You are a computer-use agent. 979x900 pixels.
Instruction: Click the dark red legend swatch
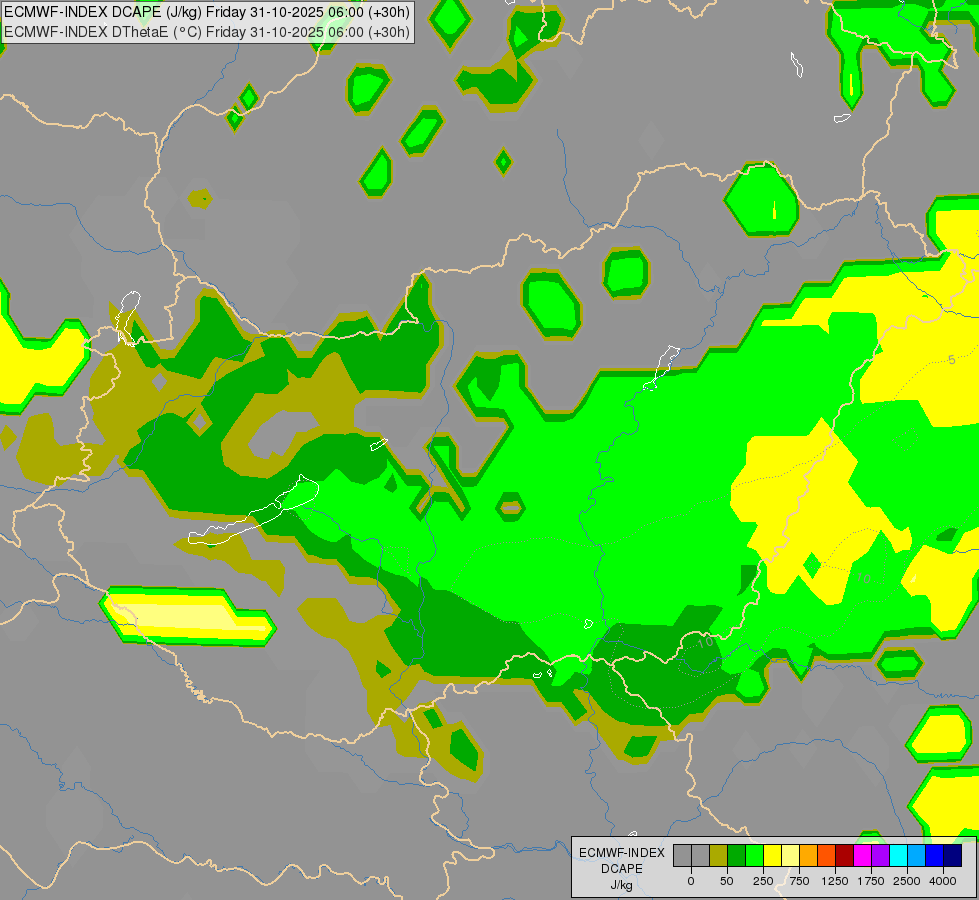point(844,856)
